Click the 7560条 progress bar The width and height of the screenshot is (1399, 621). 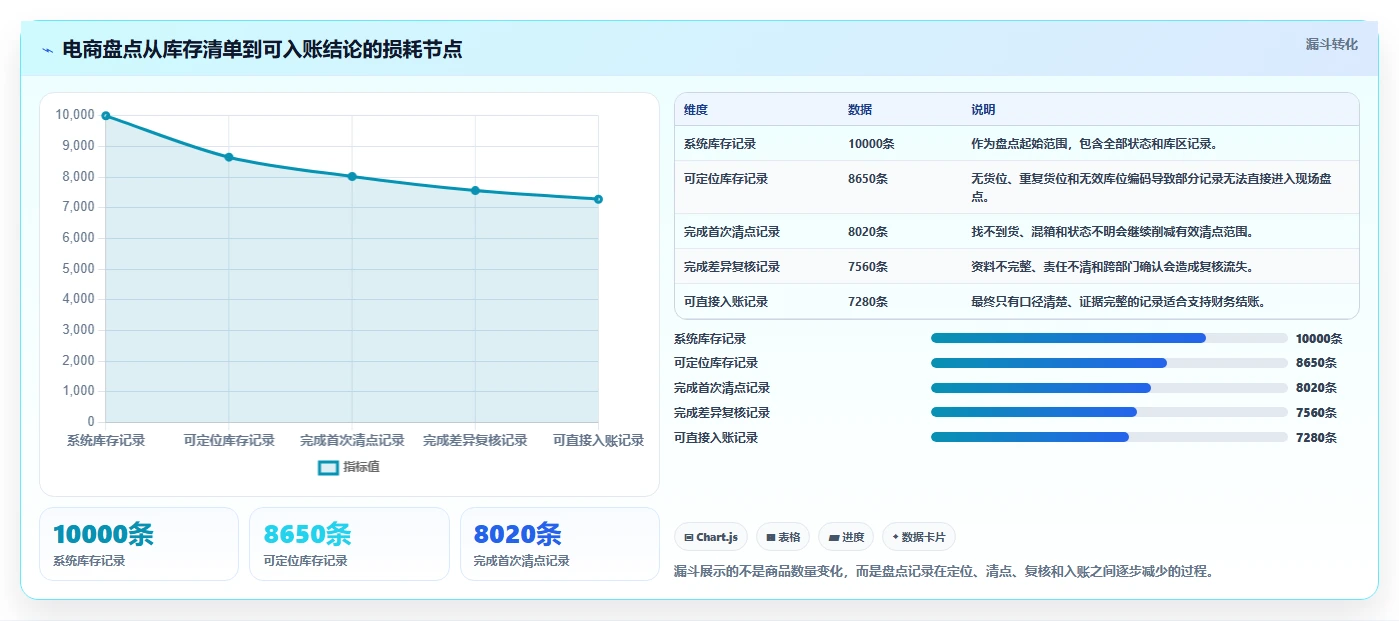pos(1109,412)
